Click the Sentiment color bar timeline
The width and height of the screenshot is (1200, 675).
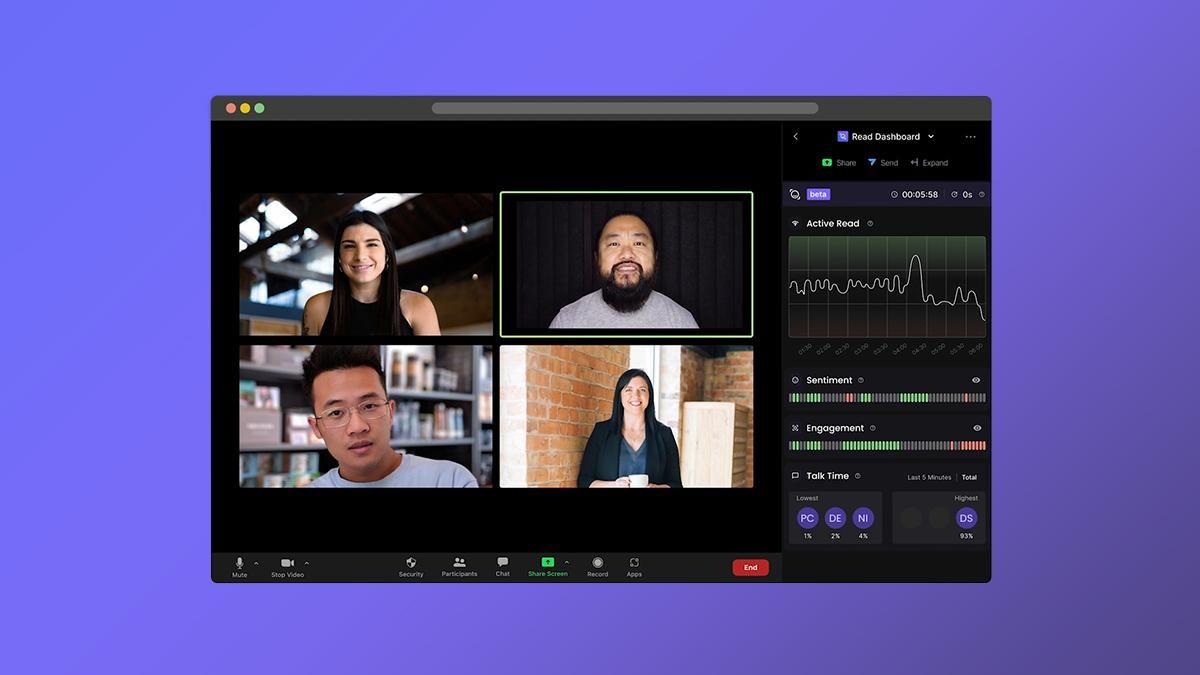pos(887,398)
